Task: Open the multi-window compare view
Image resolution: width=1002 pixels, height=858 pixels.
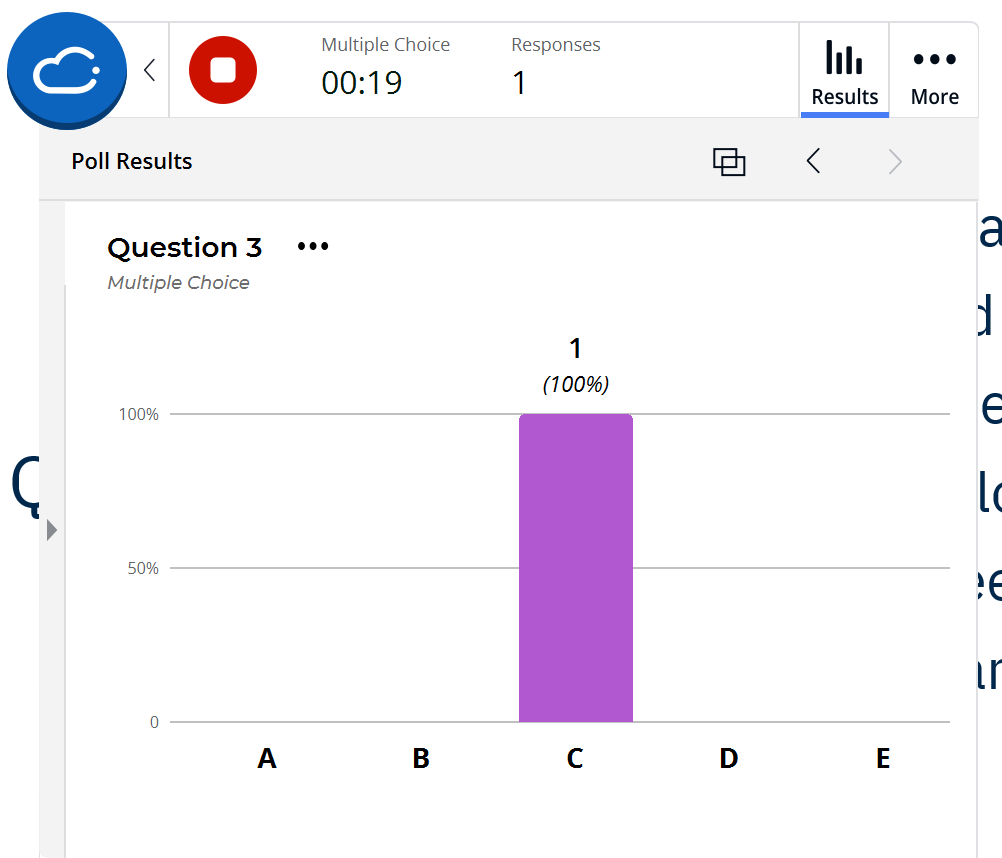Action: click(x=729, y=161)
